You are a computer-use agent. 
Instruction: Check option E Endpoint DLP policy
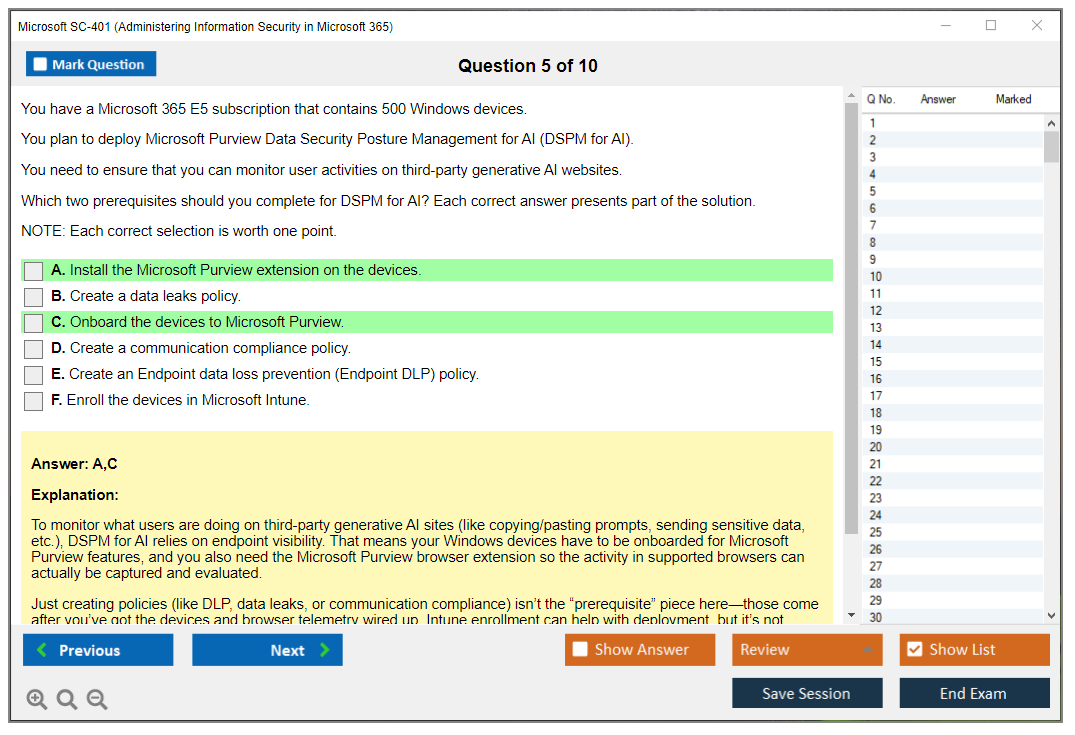(34, 375)
